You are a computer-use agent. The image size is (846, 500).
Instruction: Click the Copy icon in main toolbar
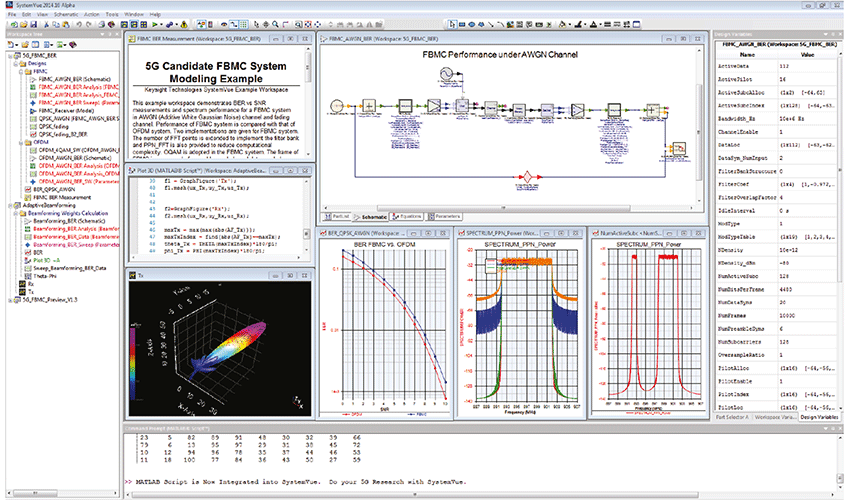[57, 24]
